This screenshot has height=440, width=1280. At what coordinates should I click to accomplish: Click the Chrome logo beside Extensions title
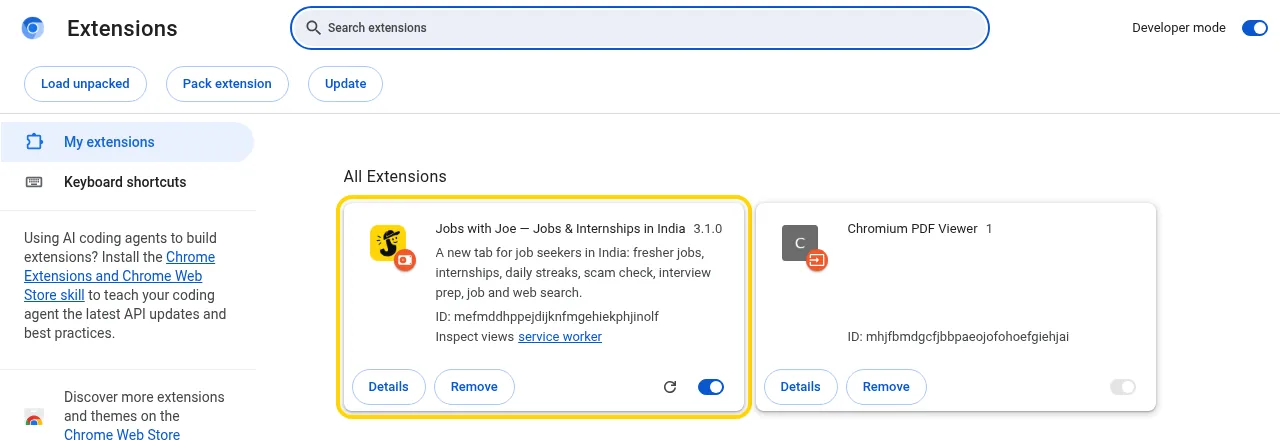[x=33, y=28]
